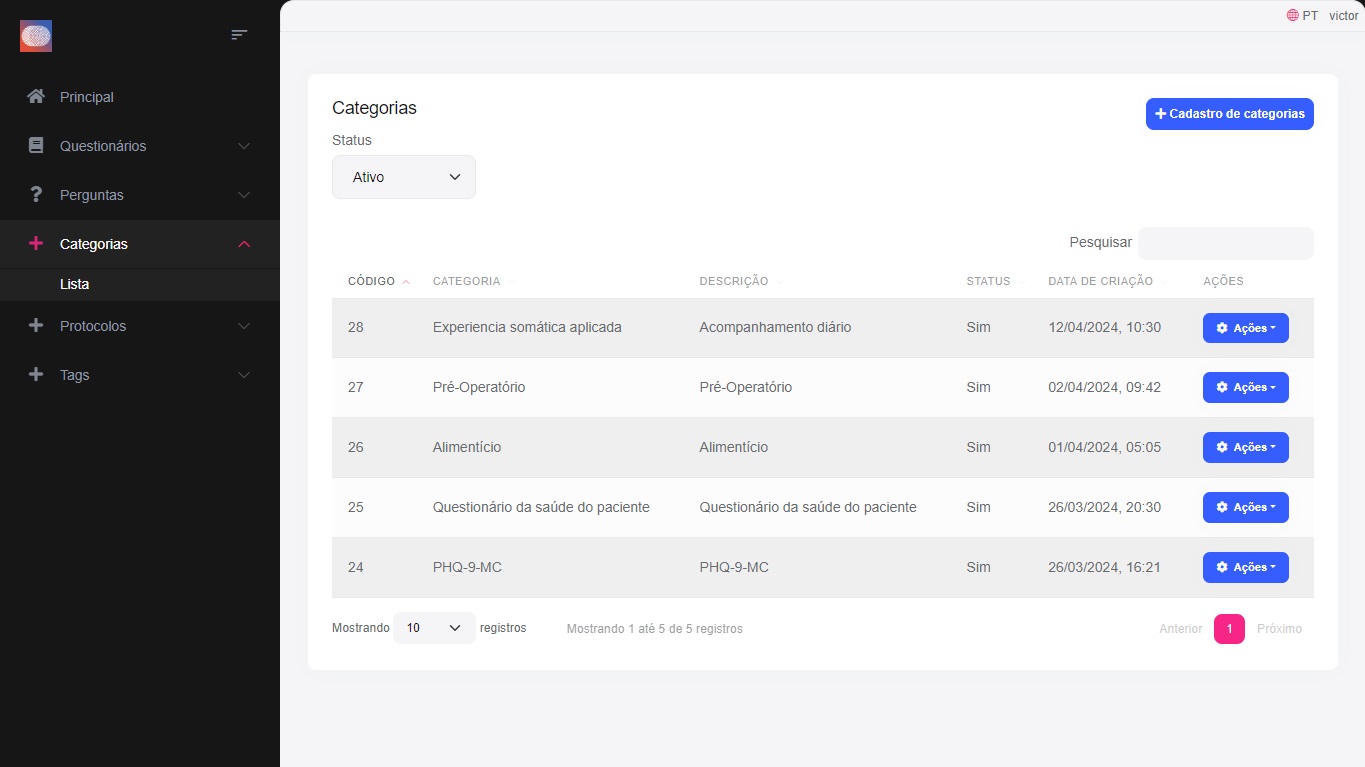This screenshot has height=767, width=1365.
Task: Open the Status dropdown showing Ativo
Action: 403,176
